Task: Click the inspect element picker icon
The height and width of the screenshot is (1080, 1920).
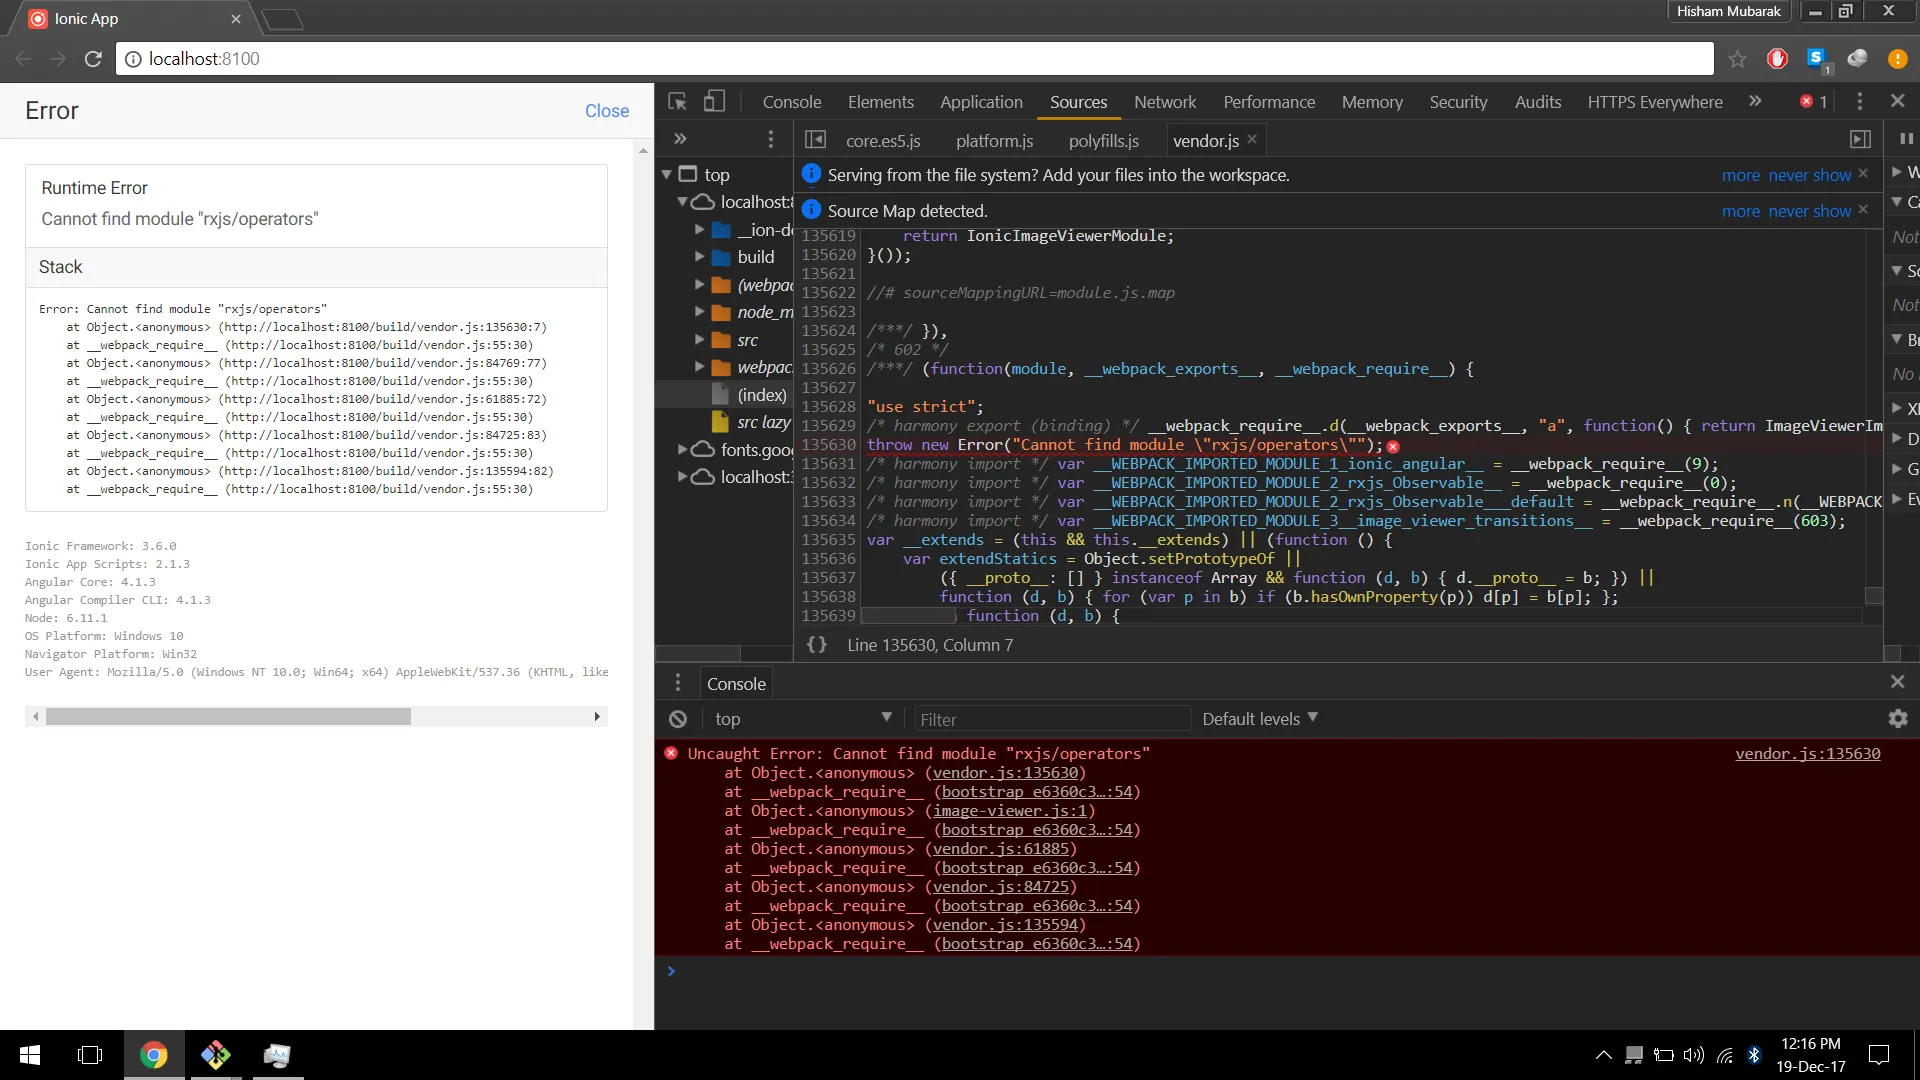Action: click(677, 102)
